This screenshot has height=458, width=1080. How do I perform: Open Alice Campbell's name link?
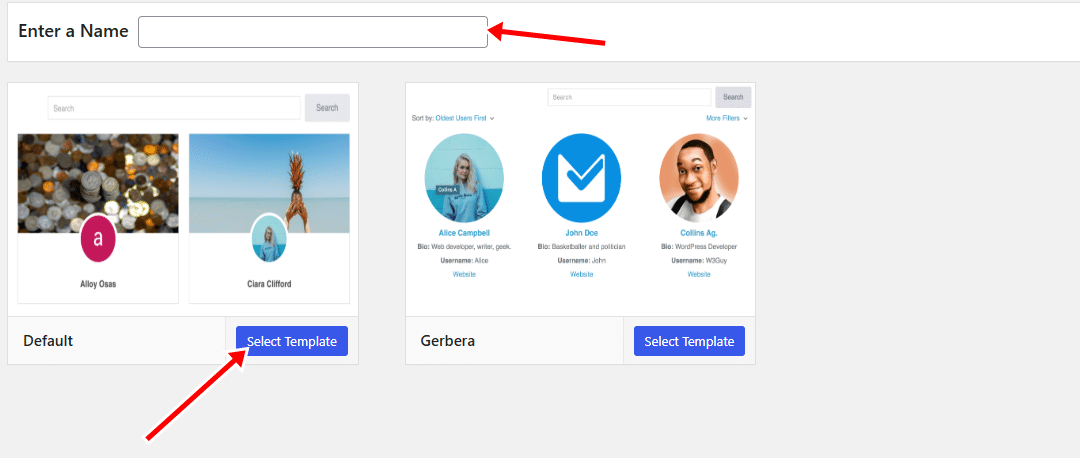coord(464,233)
